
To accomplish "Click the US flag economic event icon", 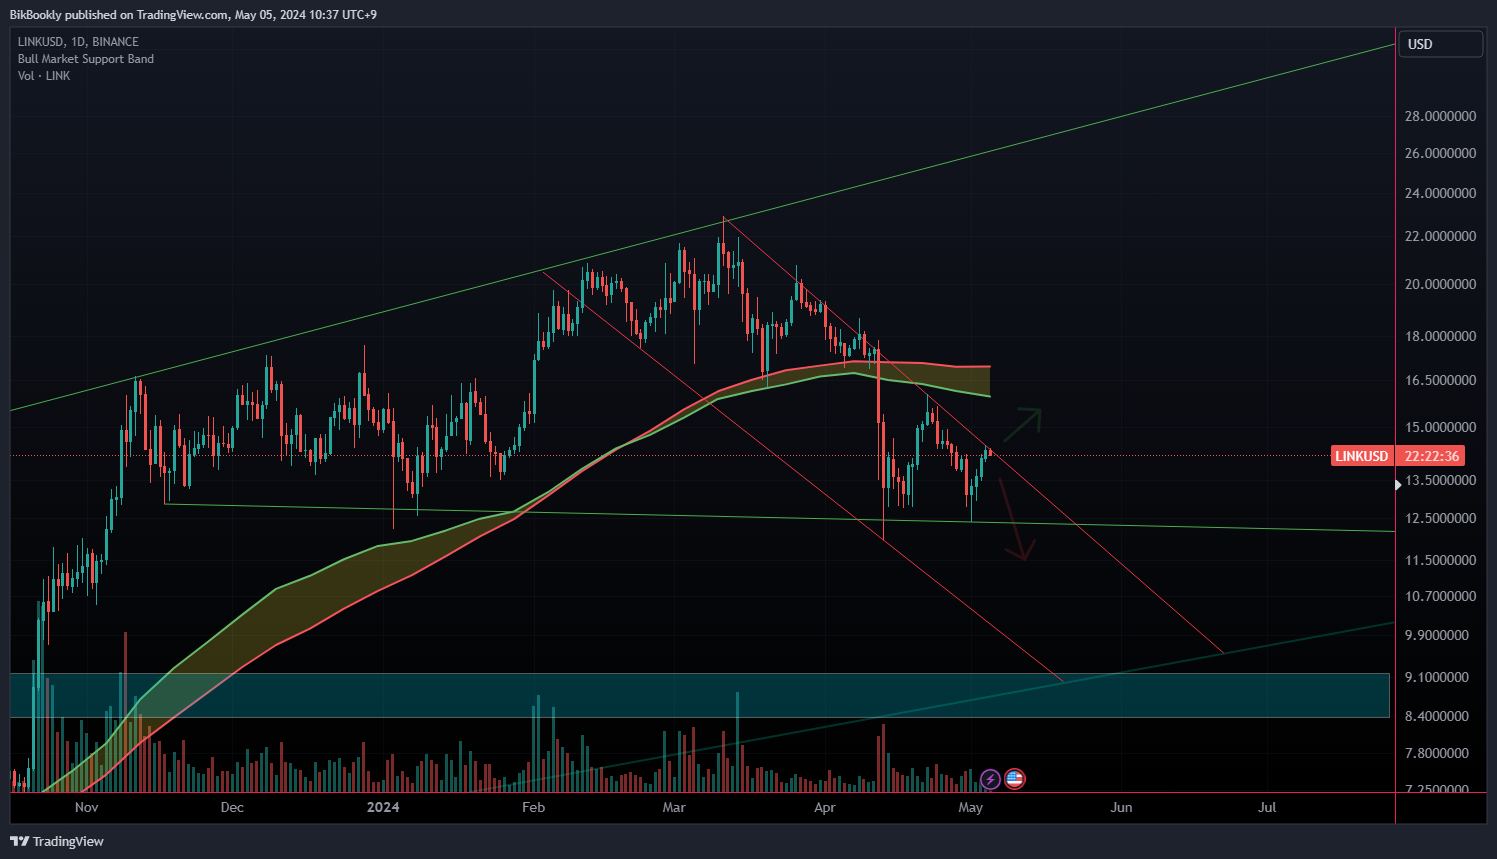I will coord(1015,779).
